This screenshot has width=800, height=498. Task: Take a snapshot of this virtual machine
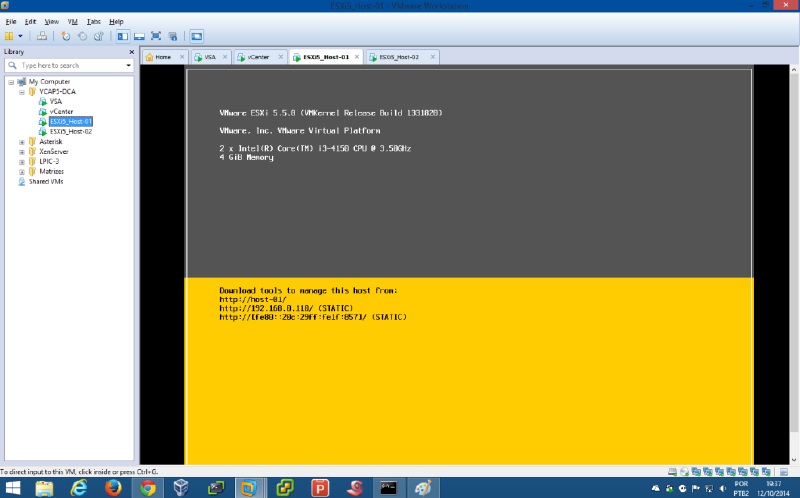point(66,36)
